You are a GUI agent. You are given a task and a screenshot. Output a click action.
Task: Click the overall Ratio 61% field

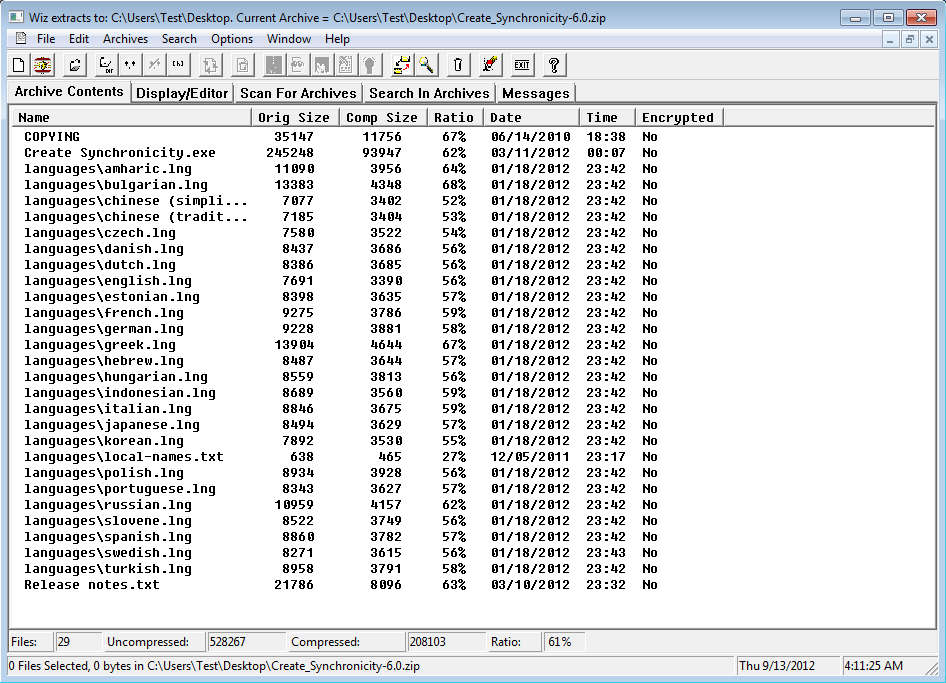(563, 642)
